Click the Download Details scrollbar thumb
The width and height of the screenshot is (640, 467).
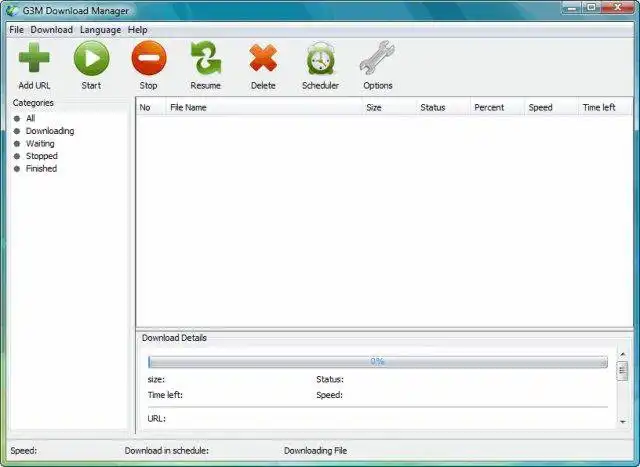coord(622,371)
